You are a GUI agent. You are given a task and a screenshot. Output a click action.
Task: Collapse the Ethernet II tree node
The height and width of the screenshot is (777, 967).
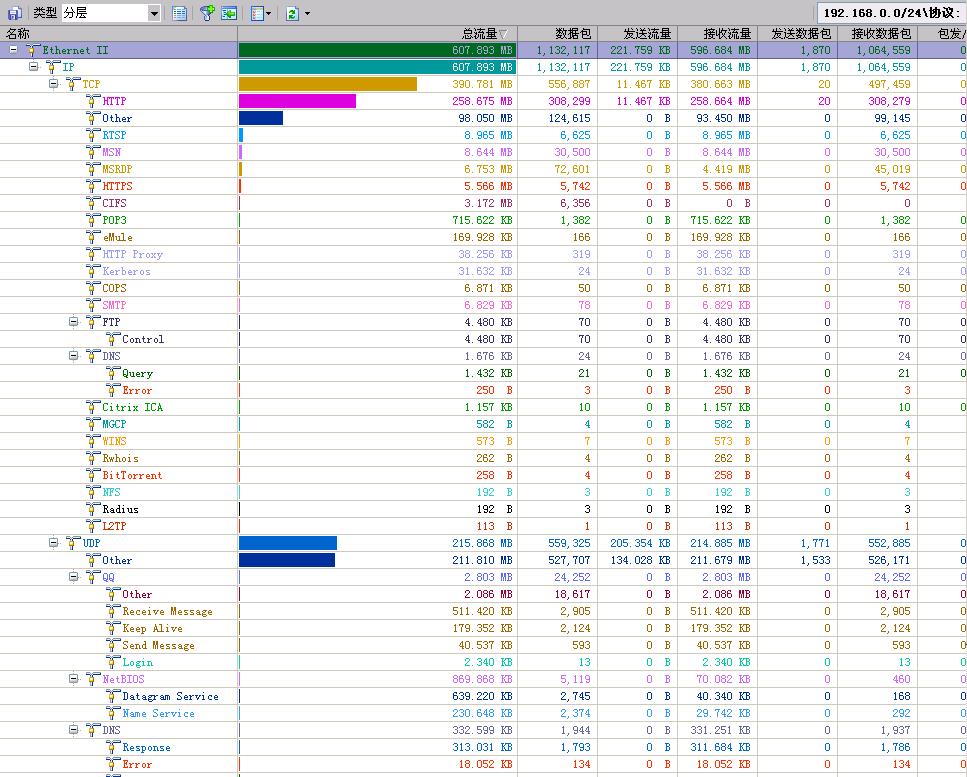13,50
